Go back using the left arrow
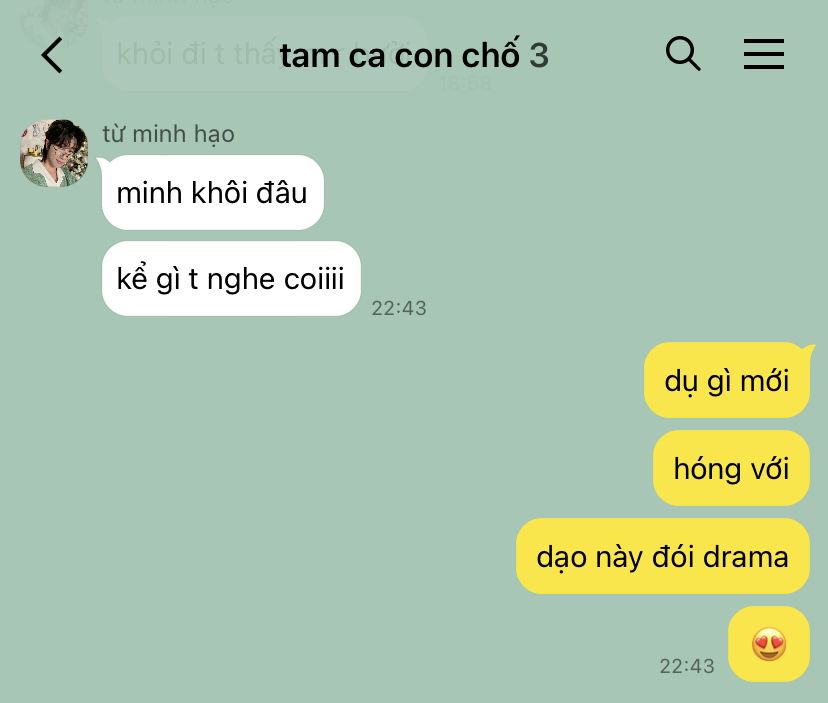The height and width of the screenshot is (703, 828). tap(52, 55)
